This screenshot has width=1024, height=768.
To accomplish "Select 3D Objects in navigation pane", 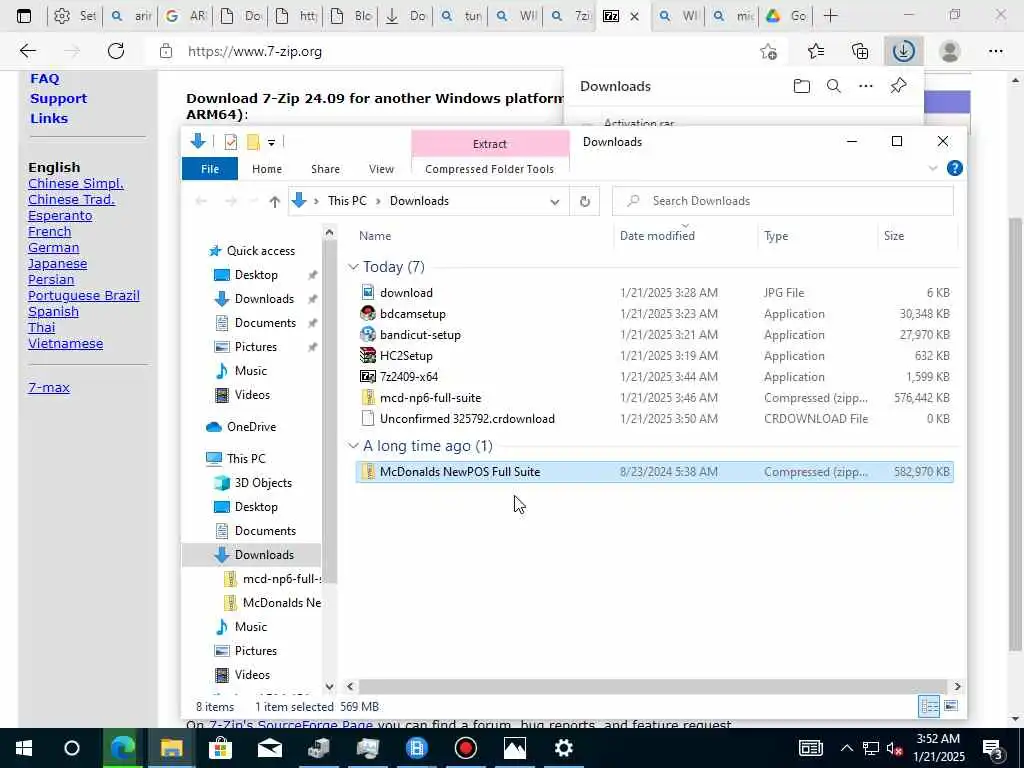I will pos(263,483).
